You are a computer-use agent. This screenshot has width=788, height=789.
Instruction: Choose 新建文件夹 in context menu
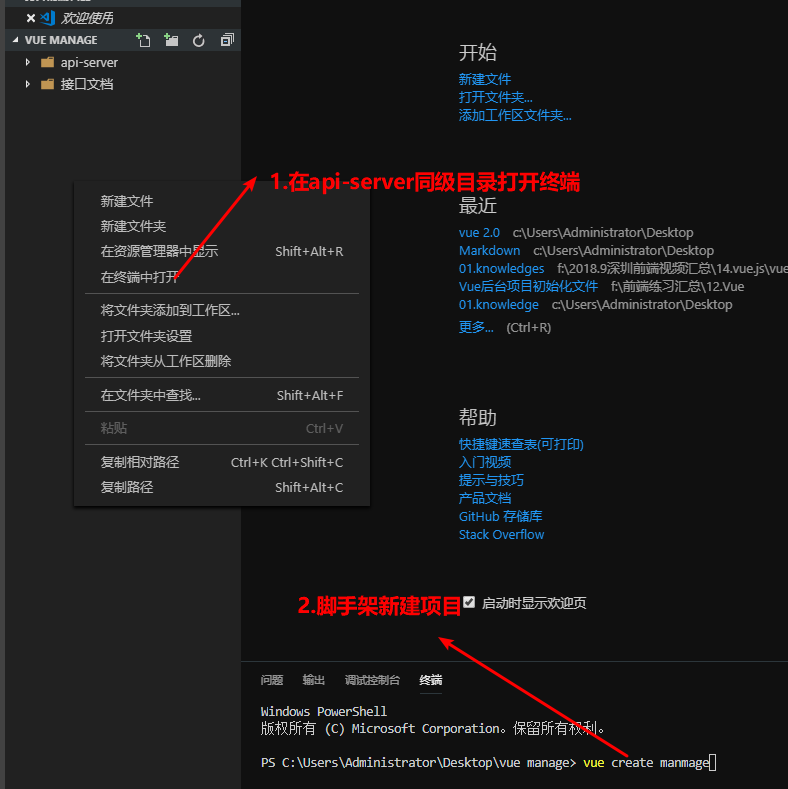tap(222, 226)
